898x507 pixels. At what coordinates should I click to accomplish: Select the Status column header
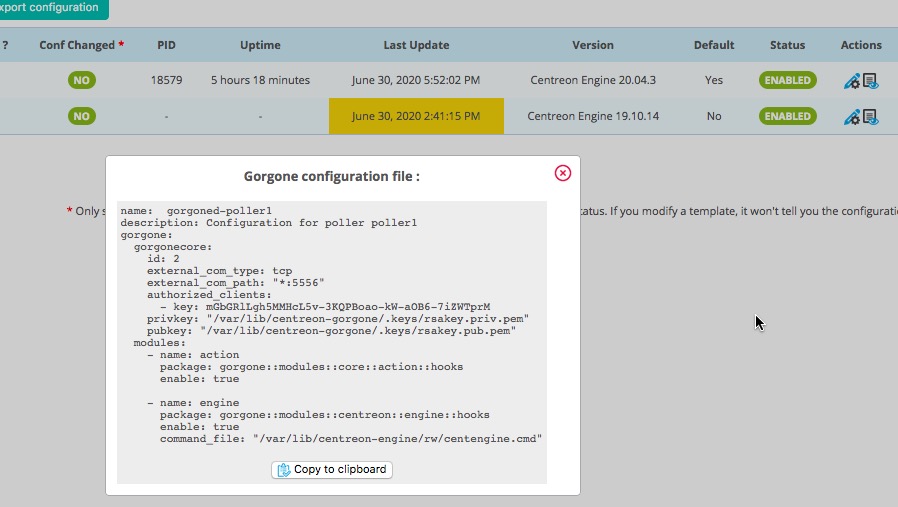tap(787, 45)
